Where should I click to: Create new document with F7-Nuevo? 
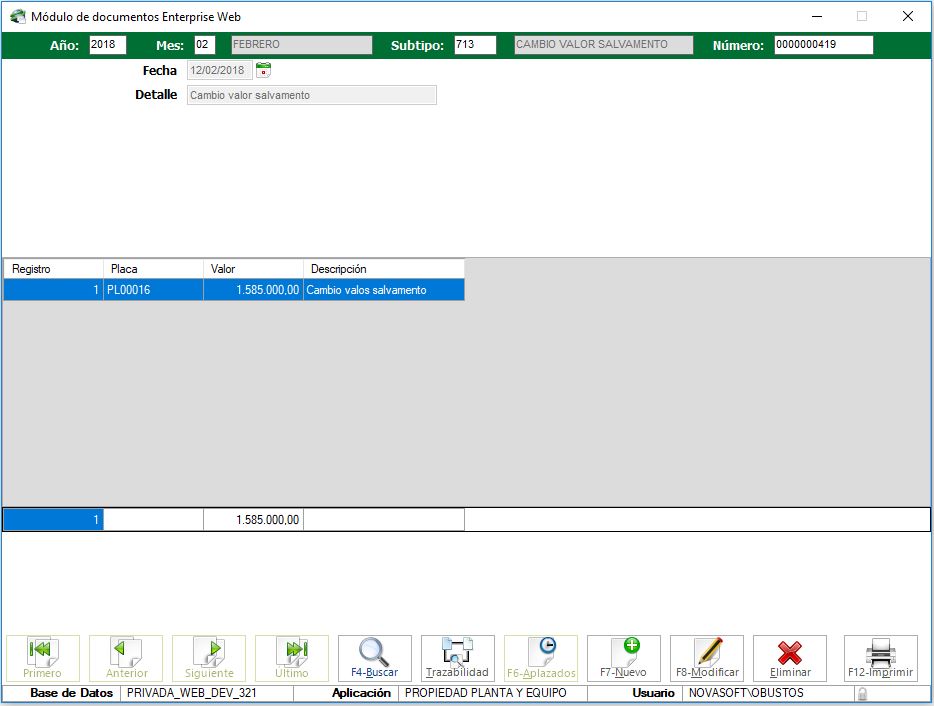point(624,658)
